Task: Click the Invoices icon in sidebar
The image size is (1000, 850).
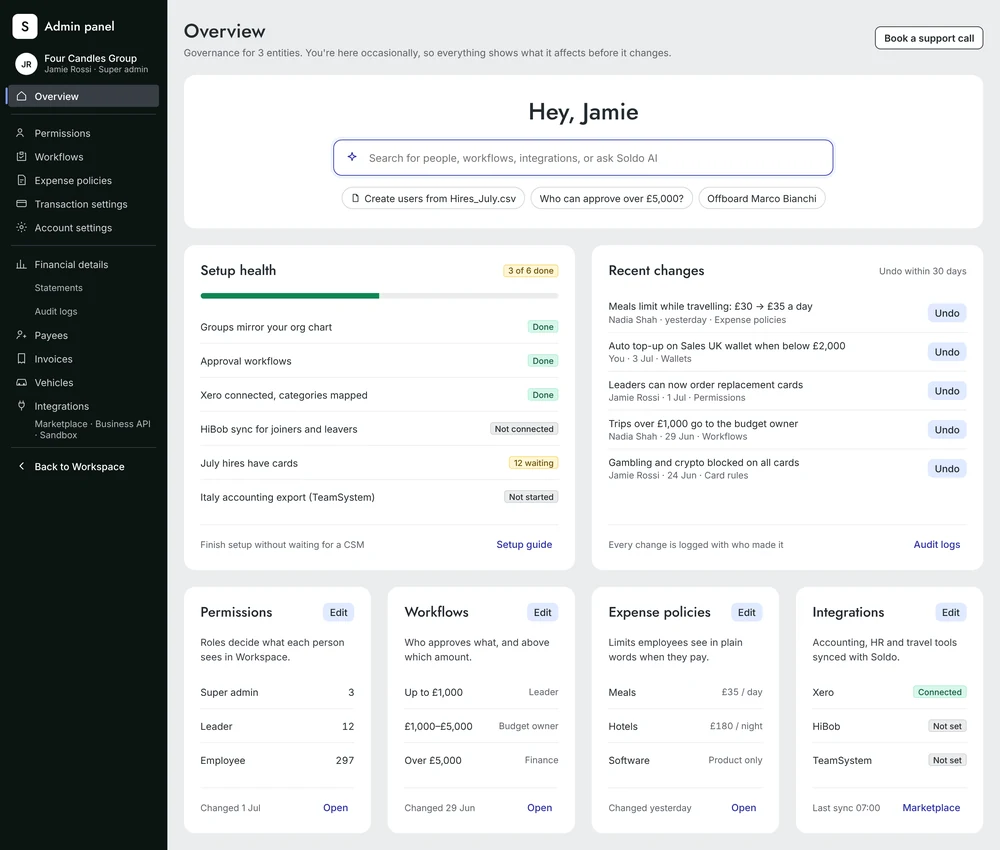Action: [21, 358]
